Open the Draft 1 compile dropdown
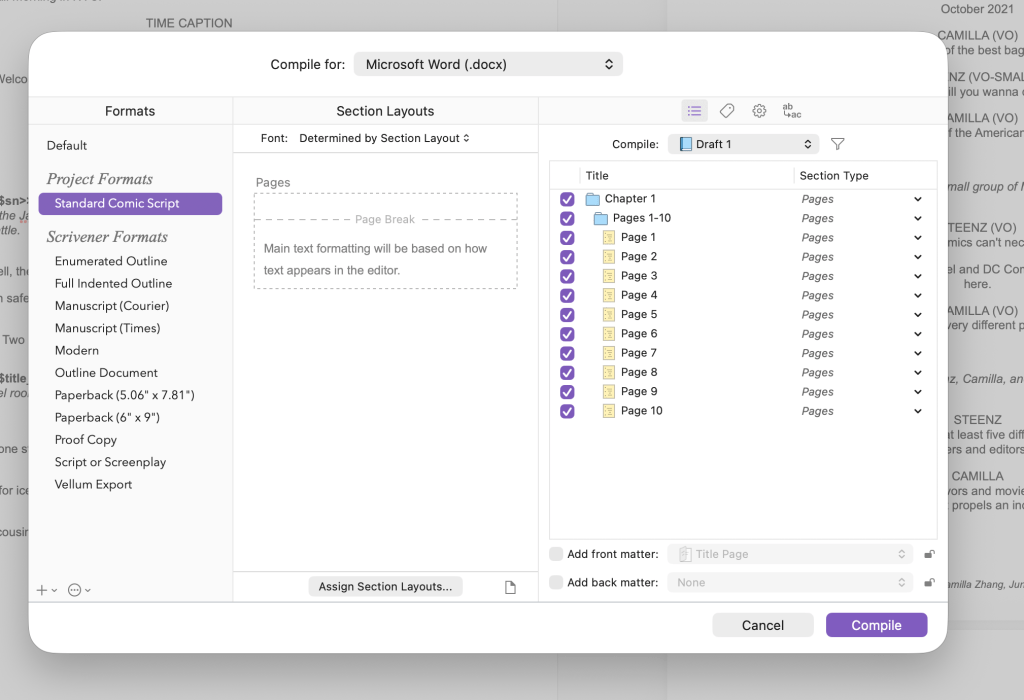The height and width of the screenshot is (700, 1024). pyautogui.click(x=743, y=144)
